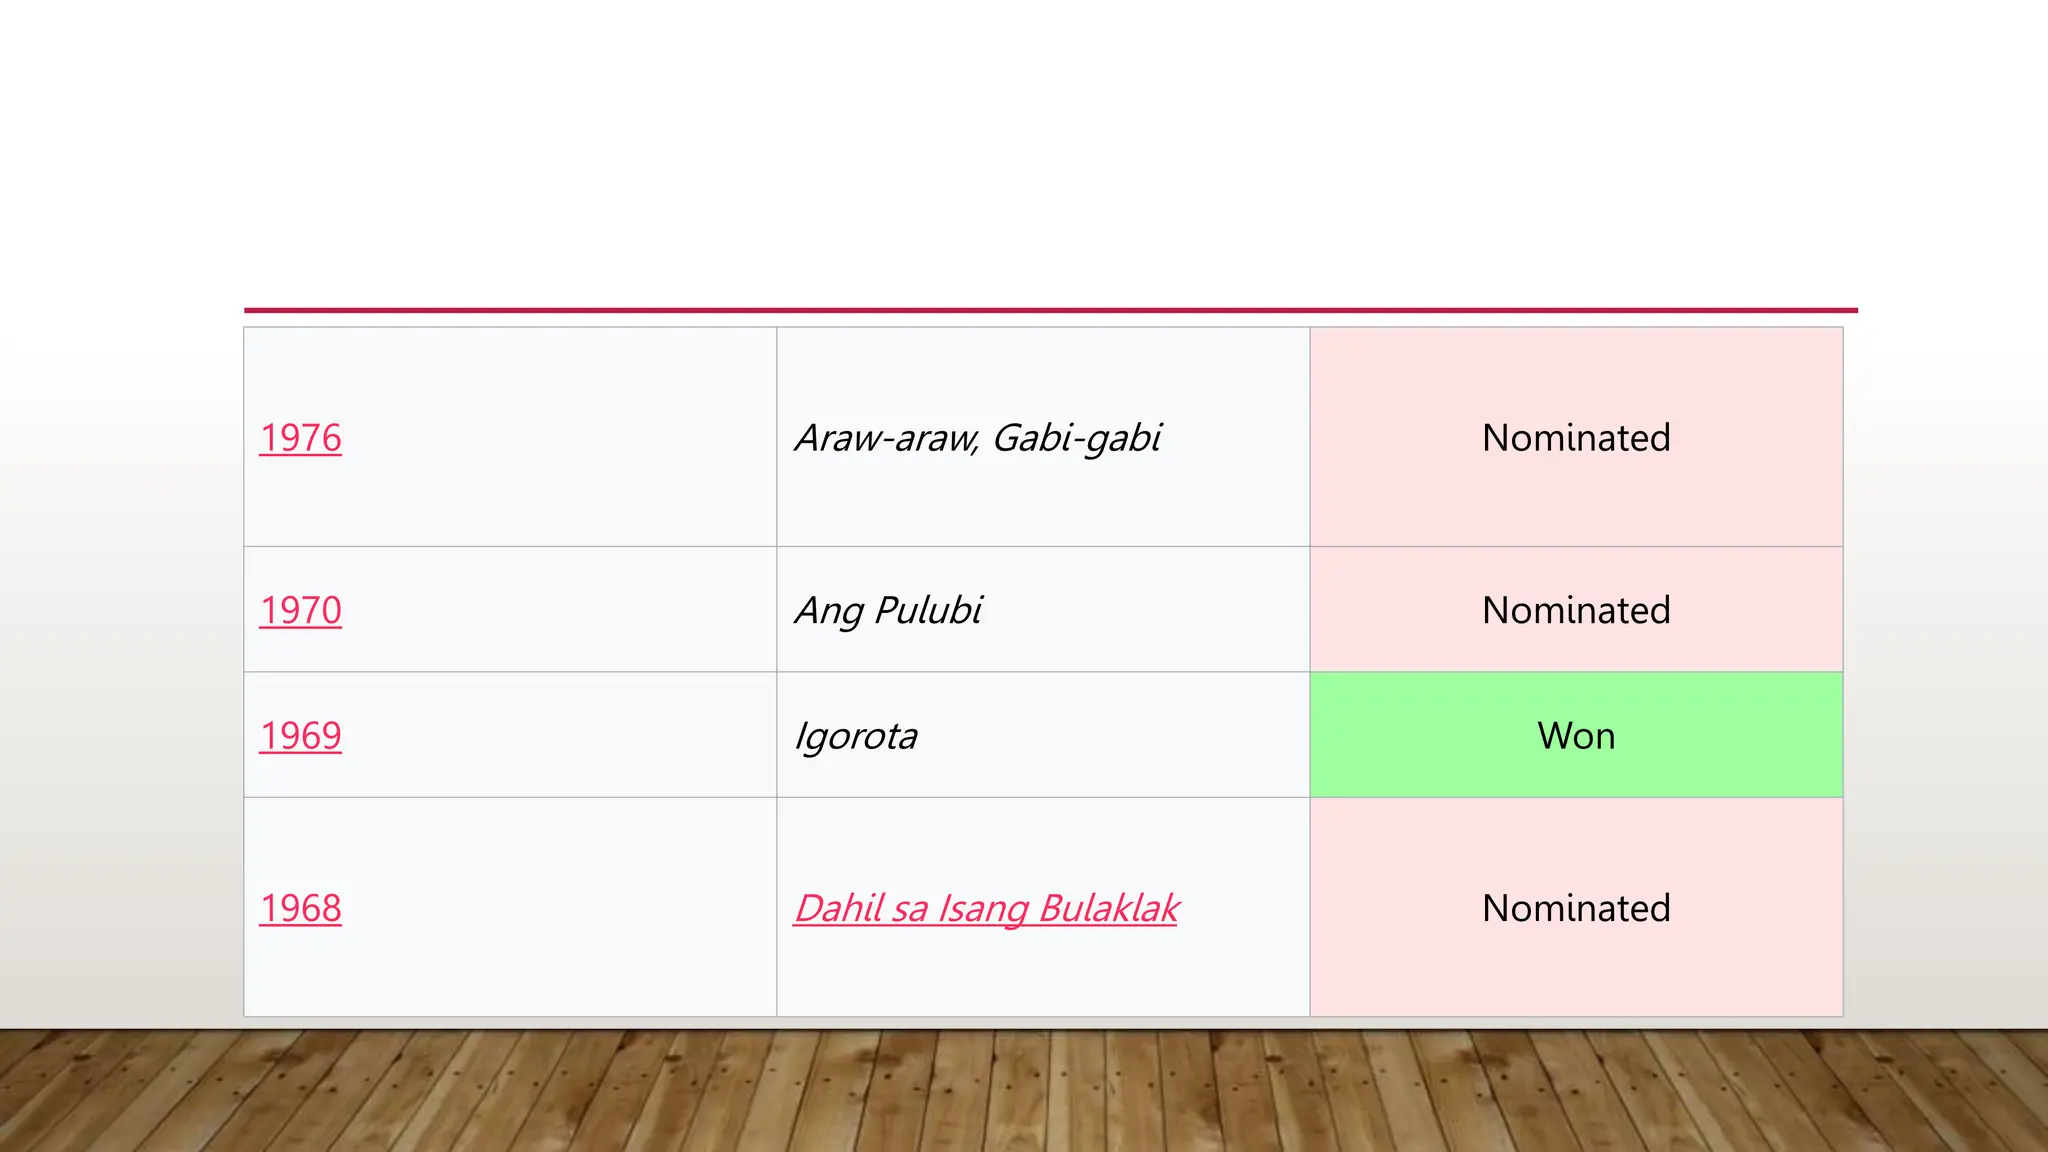Click the Nominated cell in the 1976 row
The image size is (2048, 1152).
[x=1576, y=438]
